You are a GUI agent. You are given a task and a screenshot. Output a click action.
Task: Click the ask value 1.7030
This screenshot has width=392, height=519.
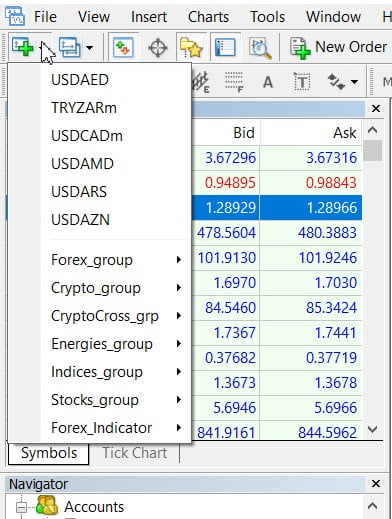pyautogui.click(x=336, y=283)
